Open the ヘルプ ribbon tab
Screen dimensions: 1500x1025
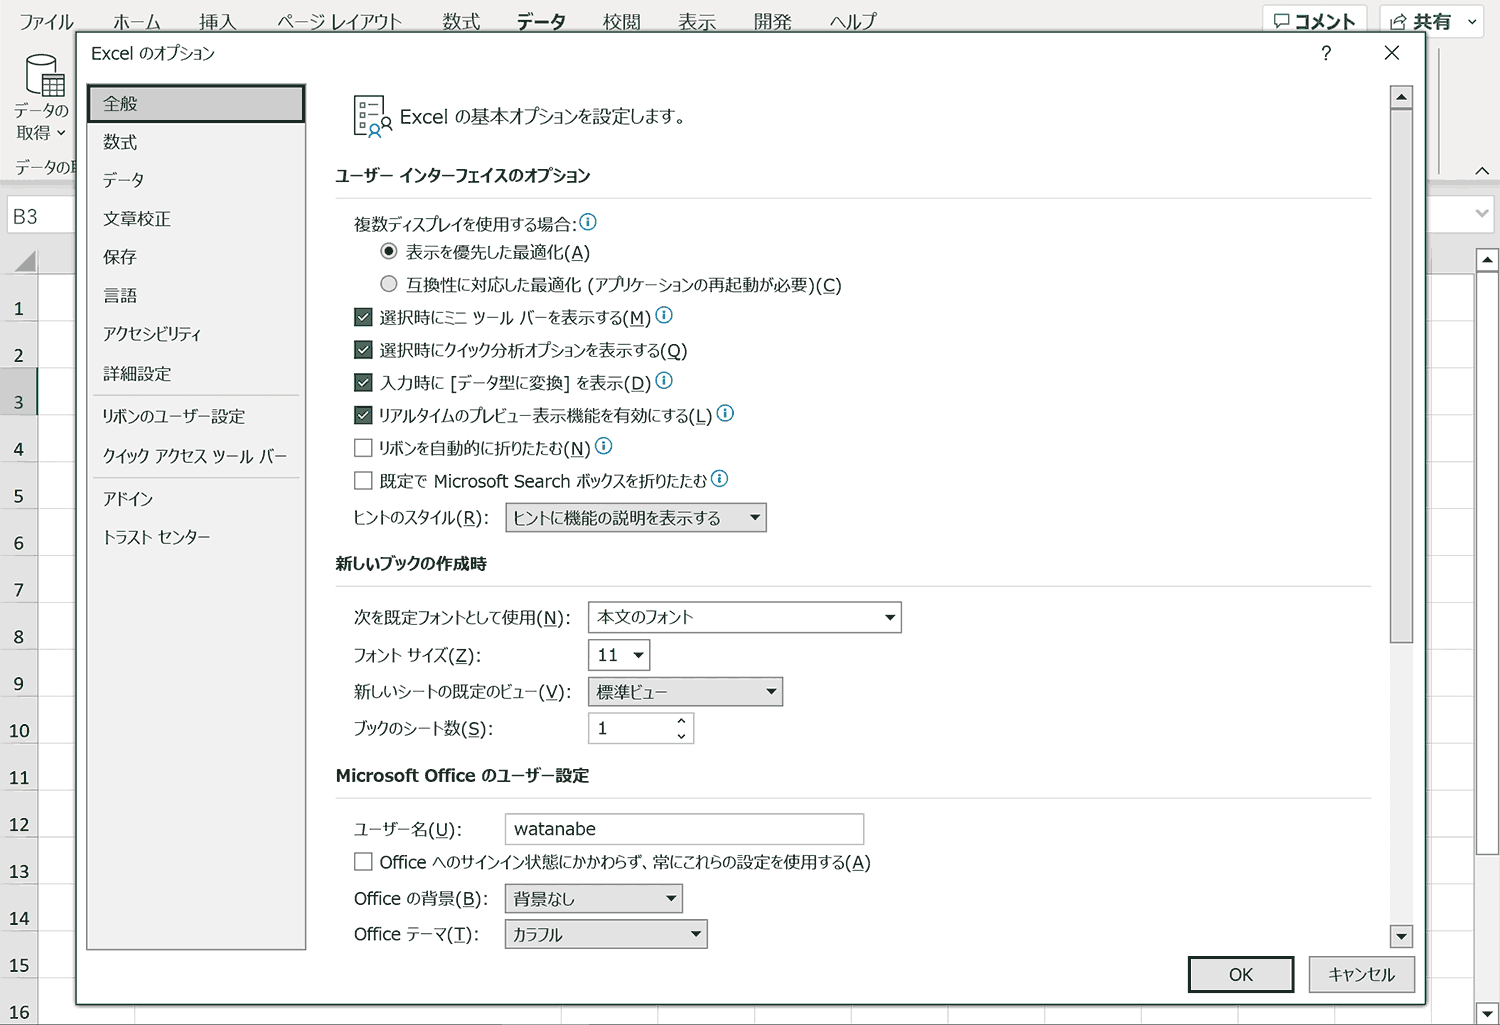click(853, 21)
